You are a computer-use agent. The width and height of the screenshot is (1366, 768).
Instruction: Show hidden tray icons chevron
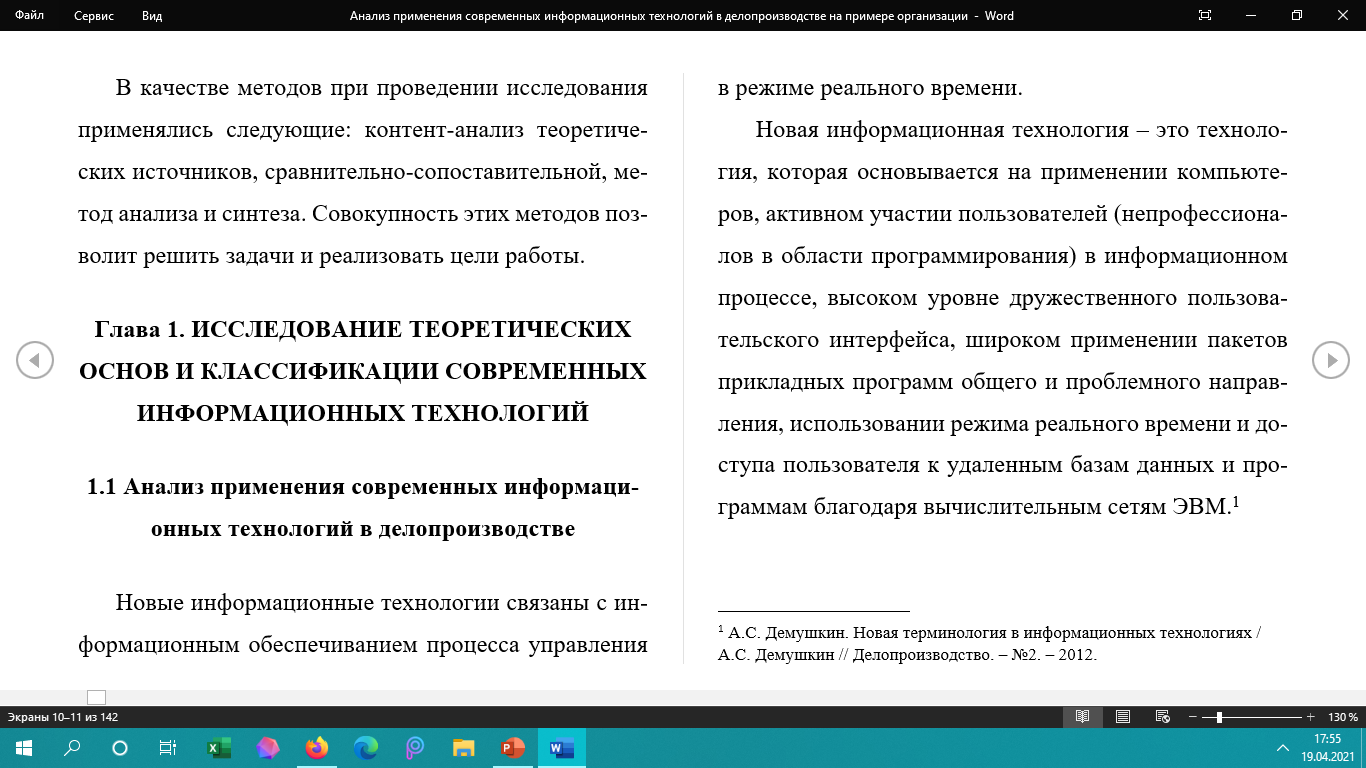pyautogui.click(x=1283, y=748)
